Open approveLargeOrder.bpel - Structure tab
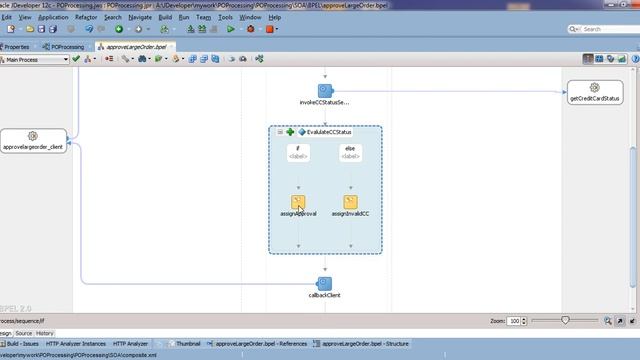Image resolution: width=640 pixels, height=360 pixels. [x=361, y=344]
